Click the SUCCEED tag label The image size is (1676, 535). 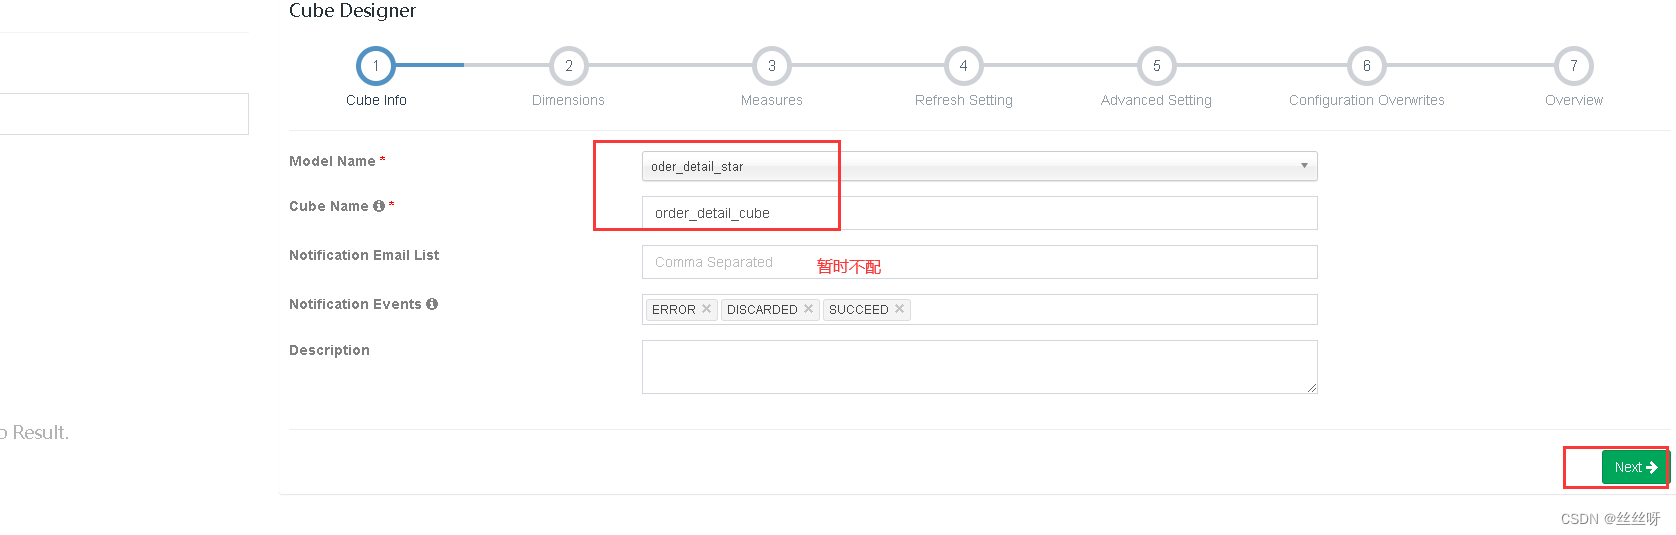point(859,310)
